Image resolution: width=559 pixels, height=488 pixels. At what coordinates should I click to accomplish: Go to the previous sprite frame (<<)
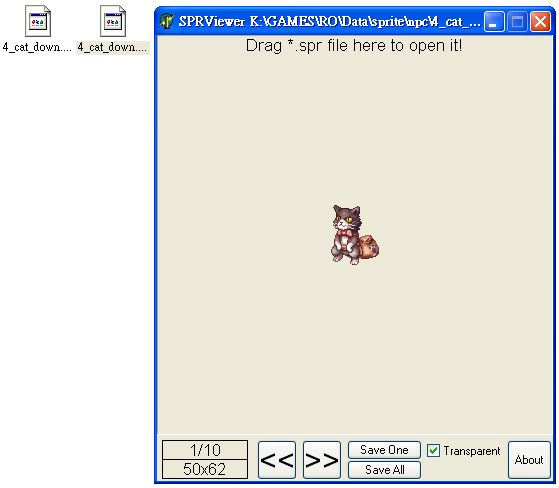[x=277, y=460]
